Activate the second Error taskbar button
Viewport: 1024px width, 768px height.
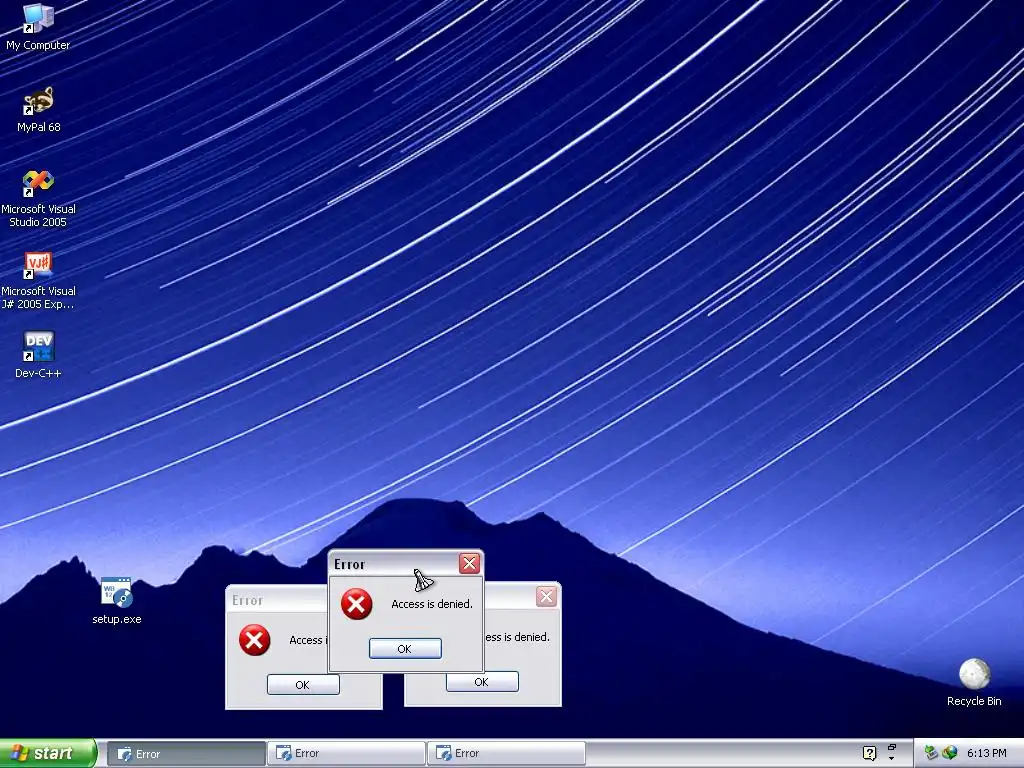346,753
